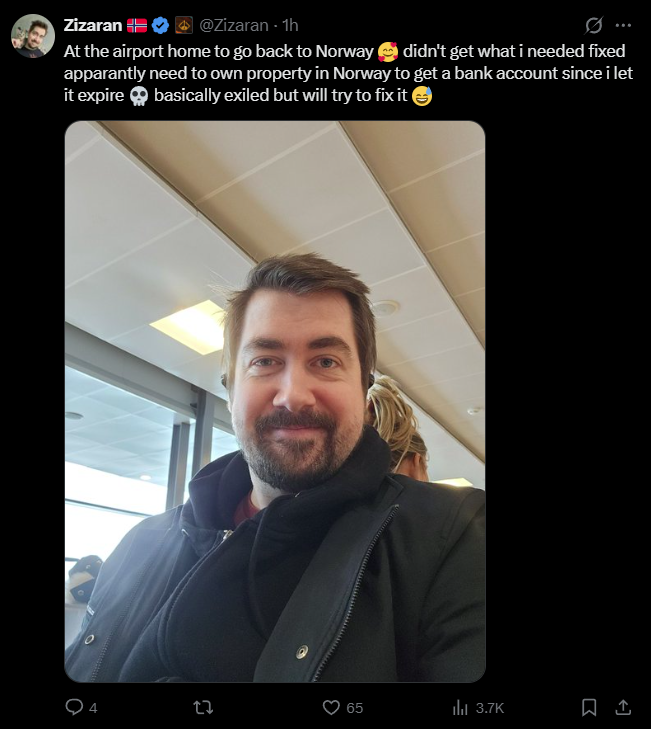Screen dimensions: 651x729
Task: View analytics via the bar chart icon
Action: point(460,708)
